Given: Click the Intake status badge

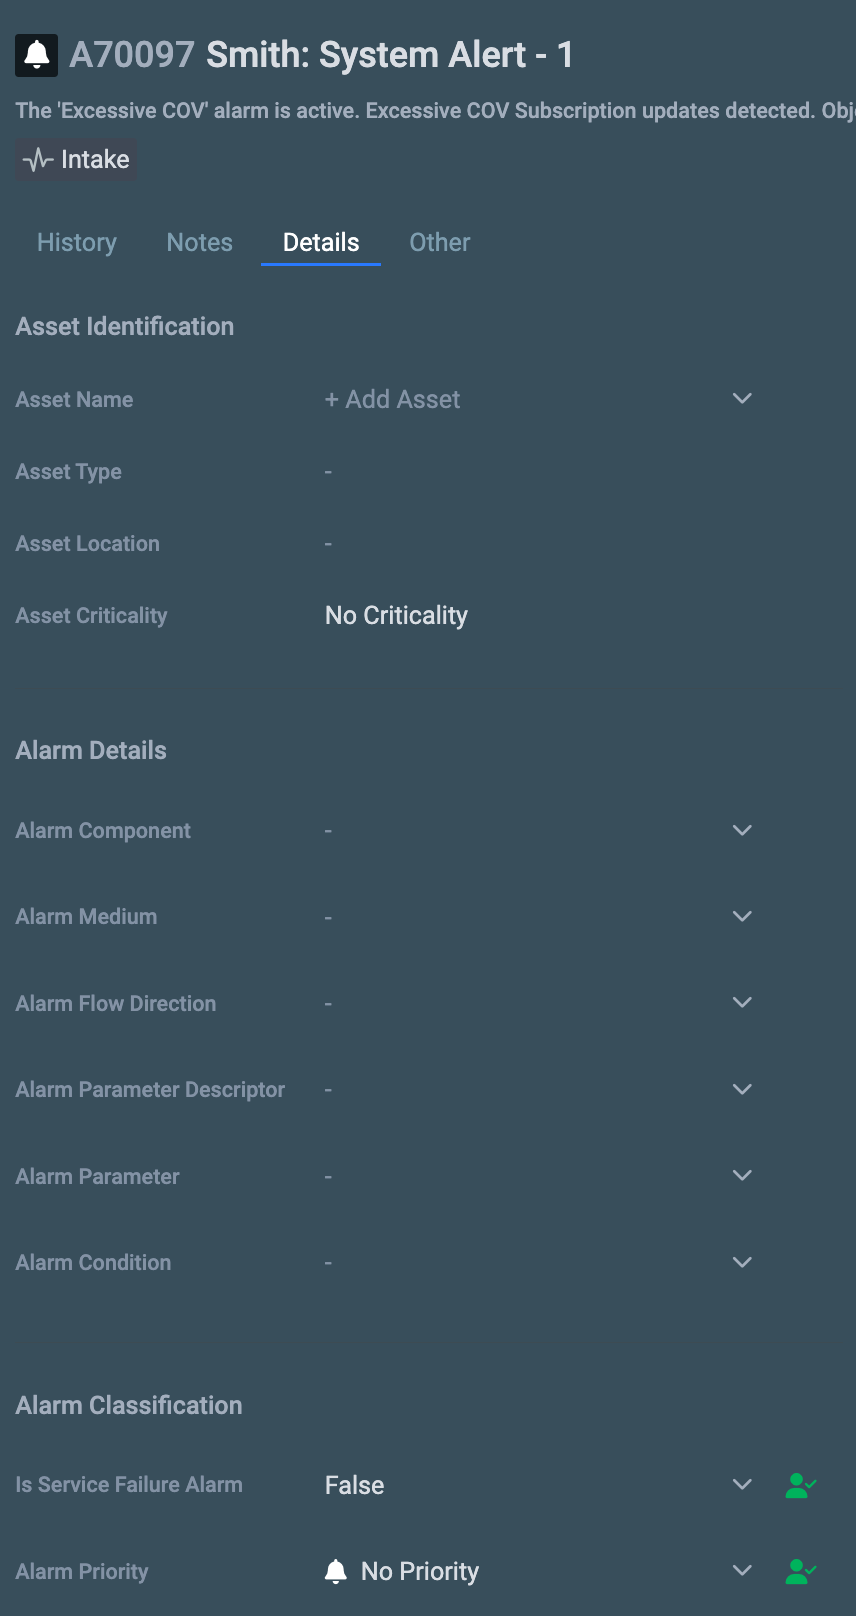Looking at the screenshot, I should [x=77, y=160].
